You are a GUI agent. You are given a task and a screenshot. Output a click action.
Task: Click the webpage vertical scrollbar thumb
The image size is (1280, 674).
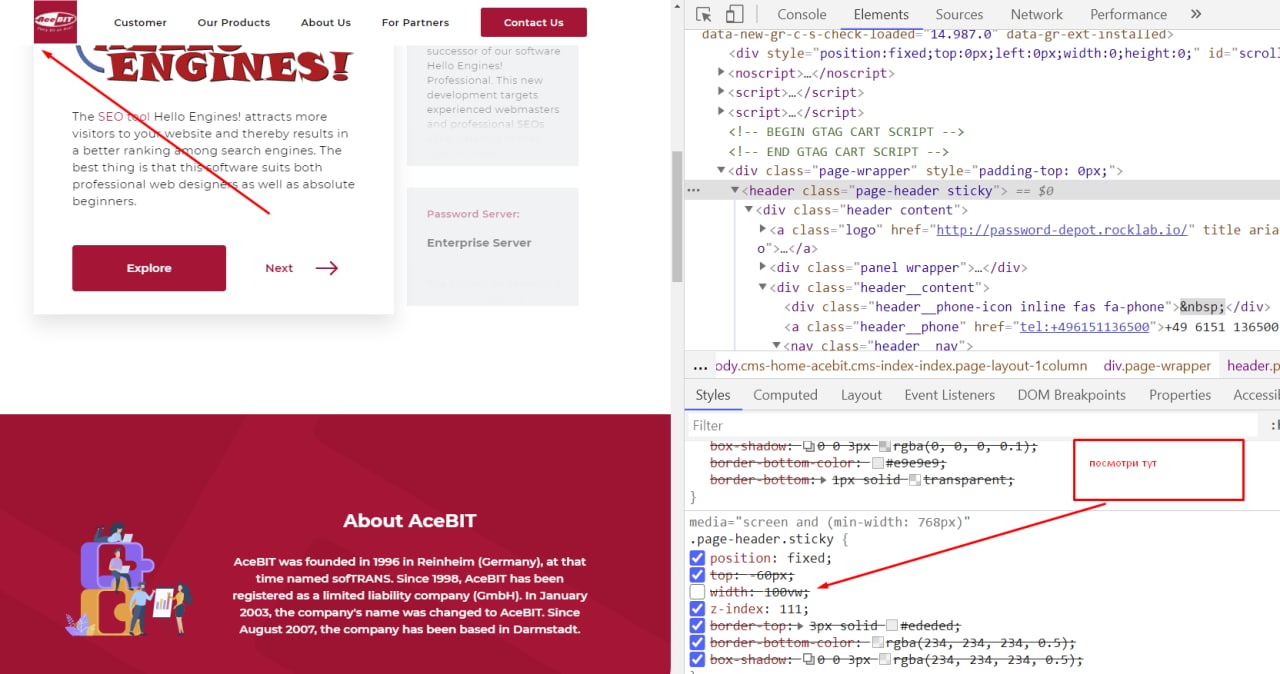pyautogui.click(x=677, y=217)
